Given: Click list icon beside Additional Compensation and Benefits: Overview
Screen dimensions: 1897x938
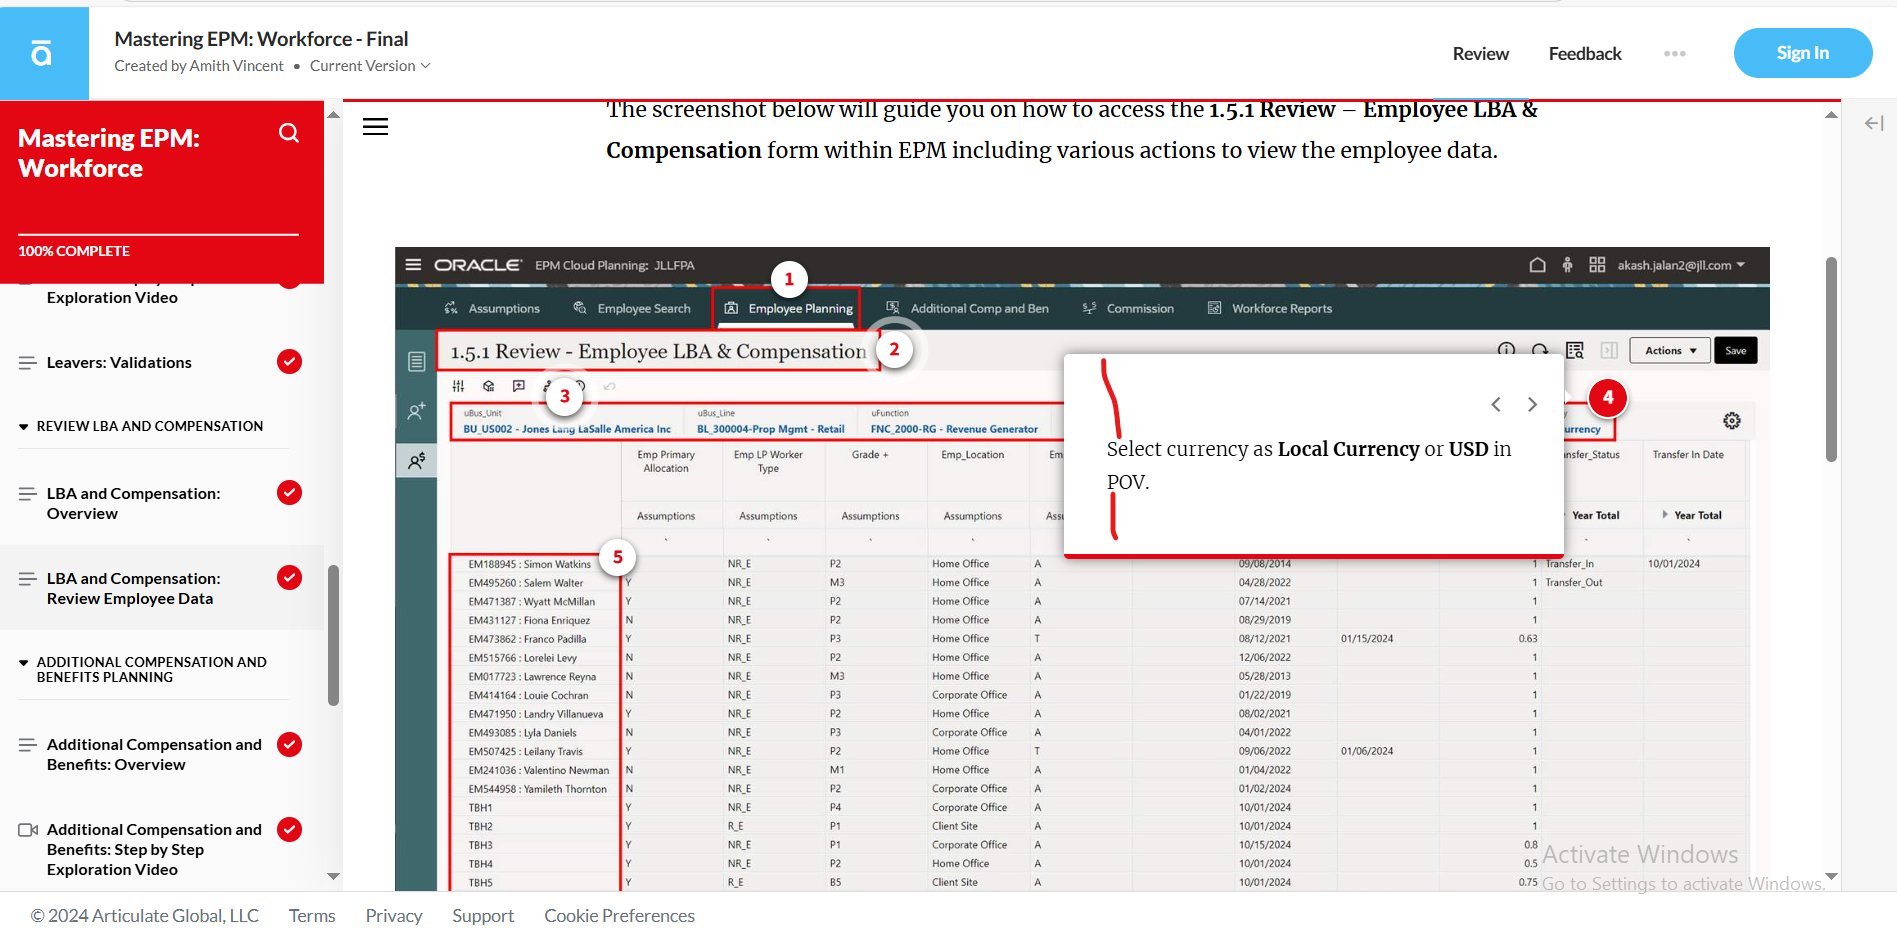Looking at the screenshot, I should tap(28, 745).
